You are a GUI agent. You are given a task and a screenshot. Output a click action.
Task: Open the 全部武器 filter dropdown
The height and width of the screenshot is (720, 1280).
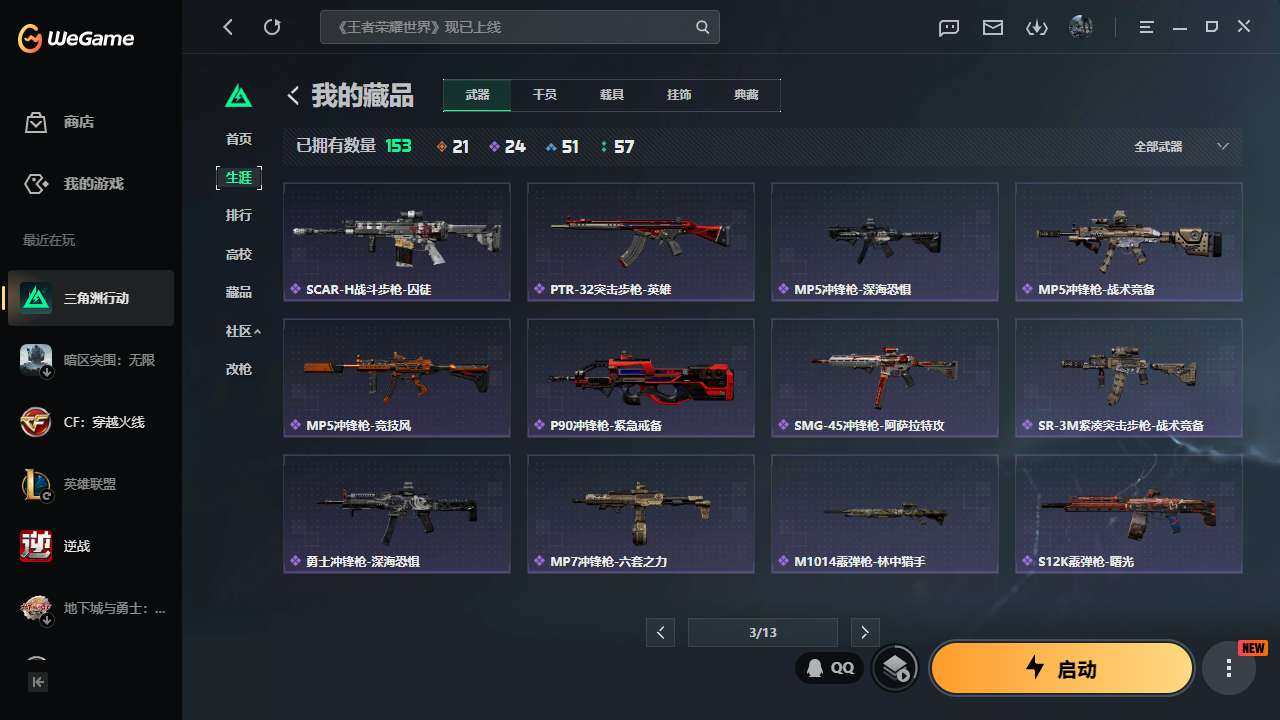click(x=1181, y=146)
